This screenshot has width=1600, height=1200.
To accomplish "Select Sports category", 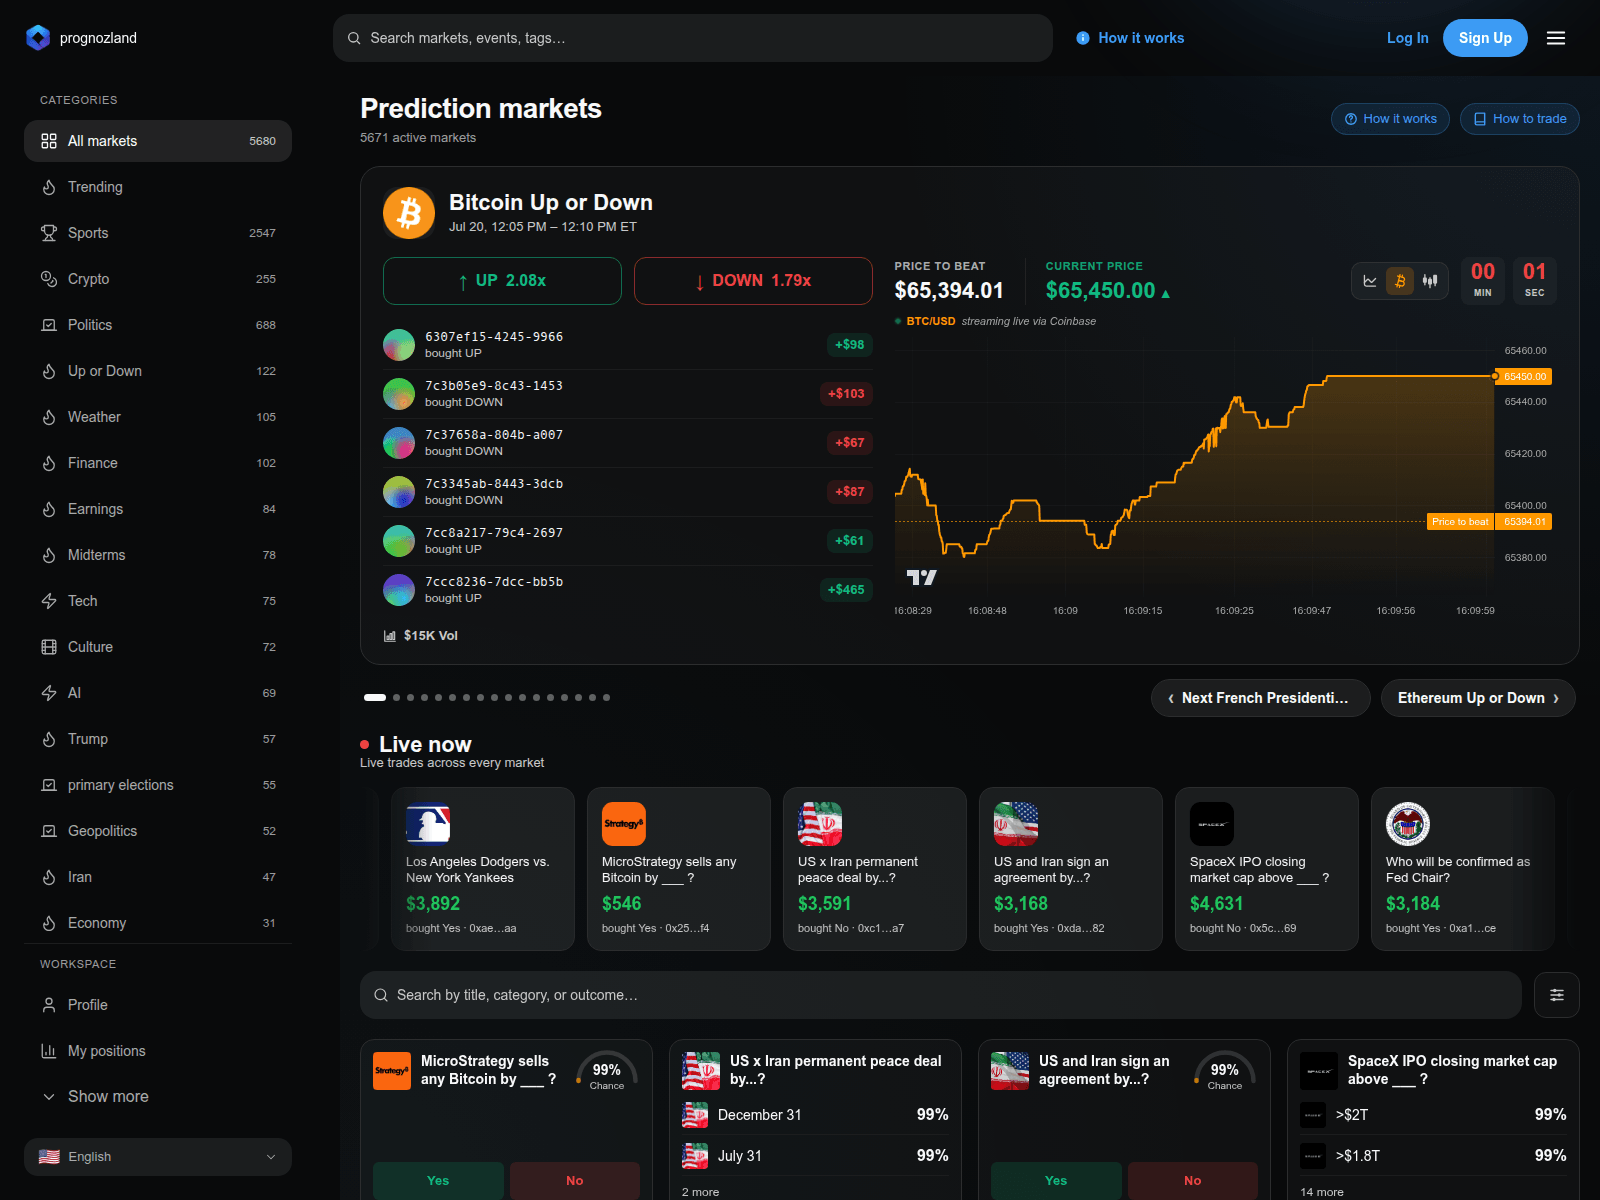I will pos(158,233).
